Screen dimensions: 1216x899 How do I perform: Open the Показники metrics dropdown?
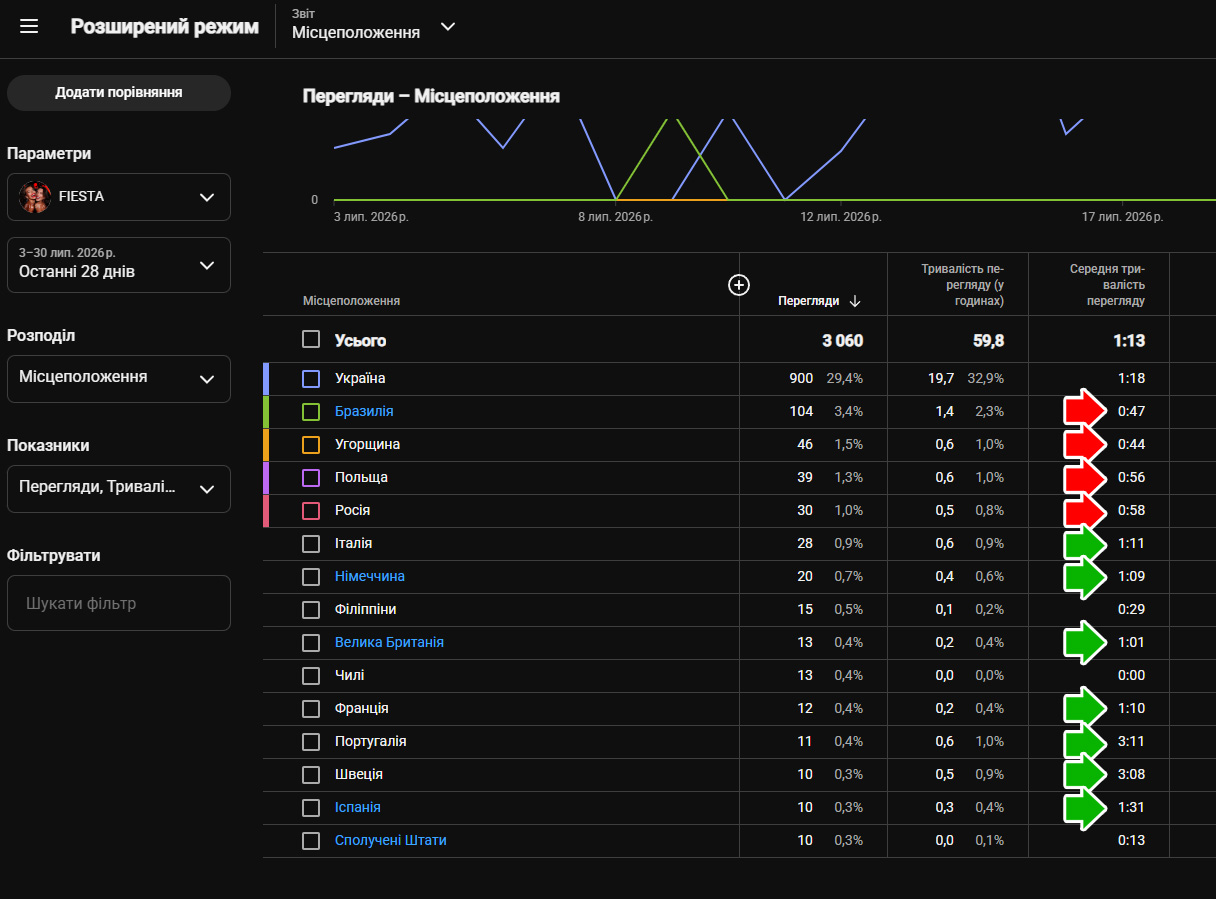(x=119, y=489)
